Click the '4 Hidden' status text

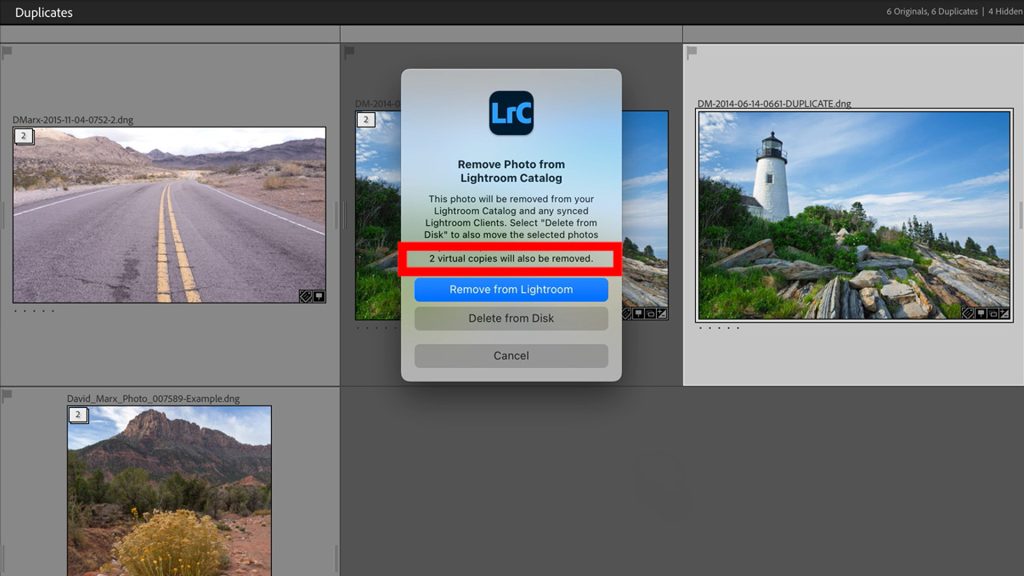pyautogui.click(x=1005, y=12)
